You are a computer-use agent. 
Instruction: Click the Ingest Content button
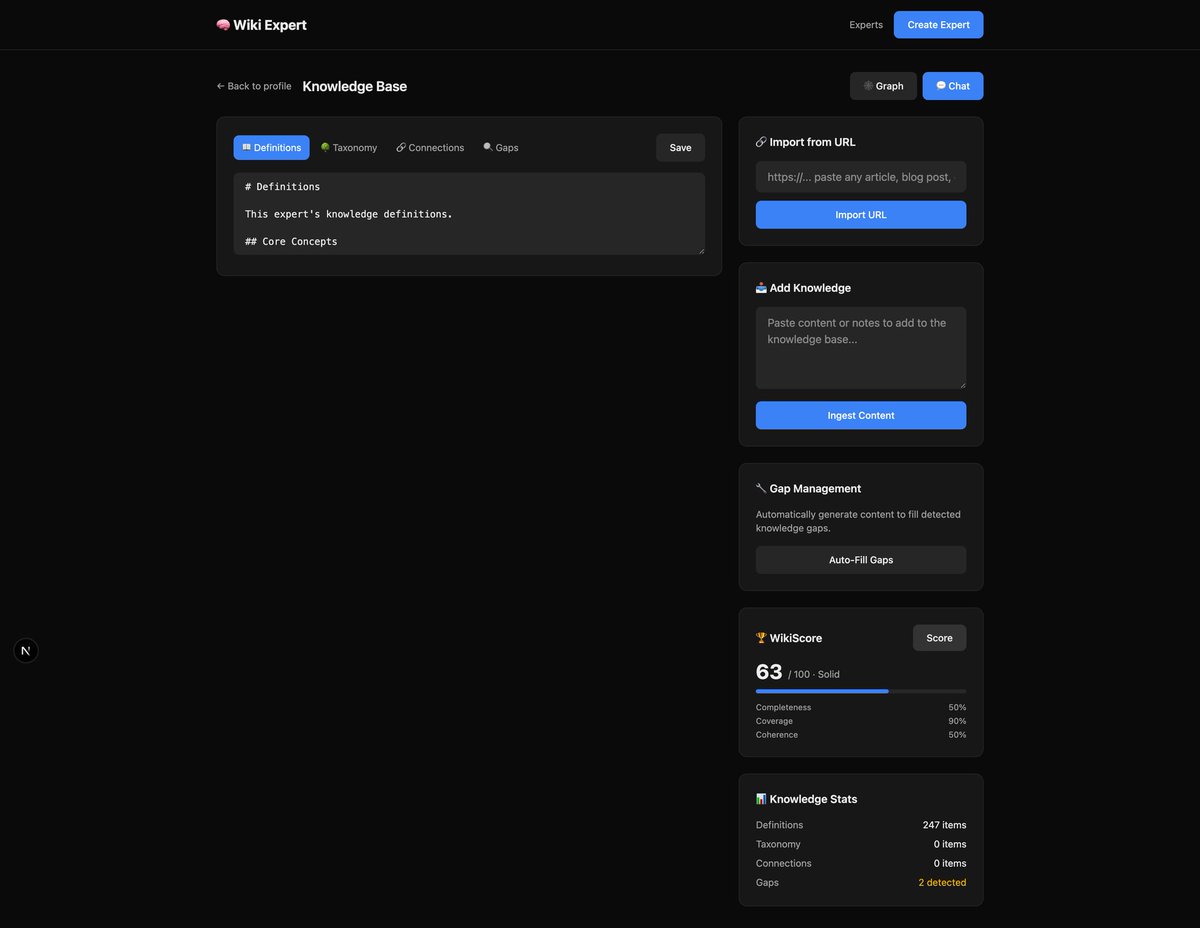click(861, 416)
